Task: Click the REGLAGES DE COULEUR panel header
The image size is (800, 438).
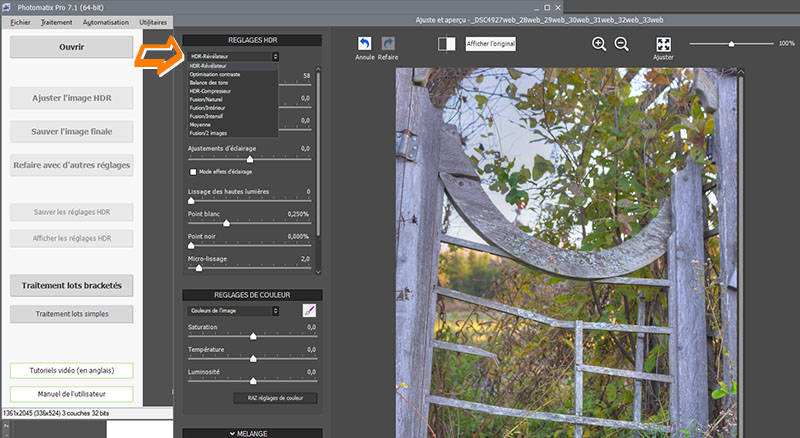Action: [x=252, y=295]
